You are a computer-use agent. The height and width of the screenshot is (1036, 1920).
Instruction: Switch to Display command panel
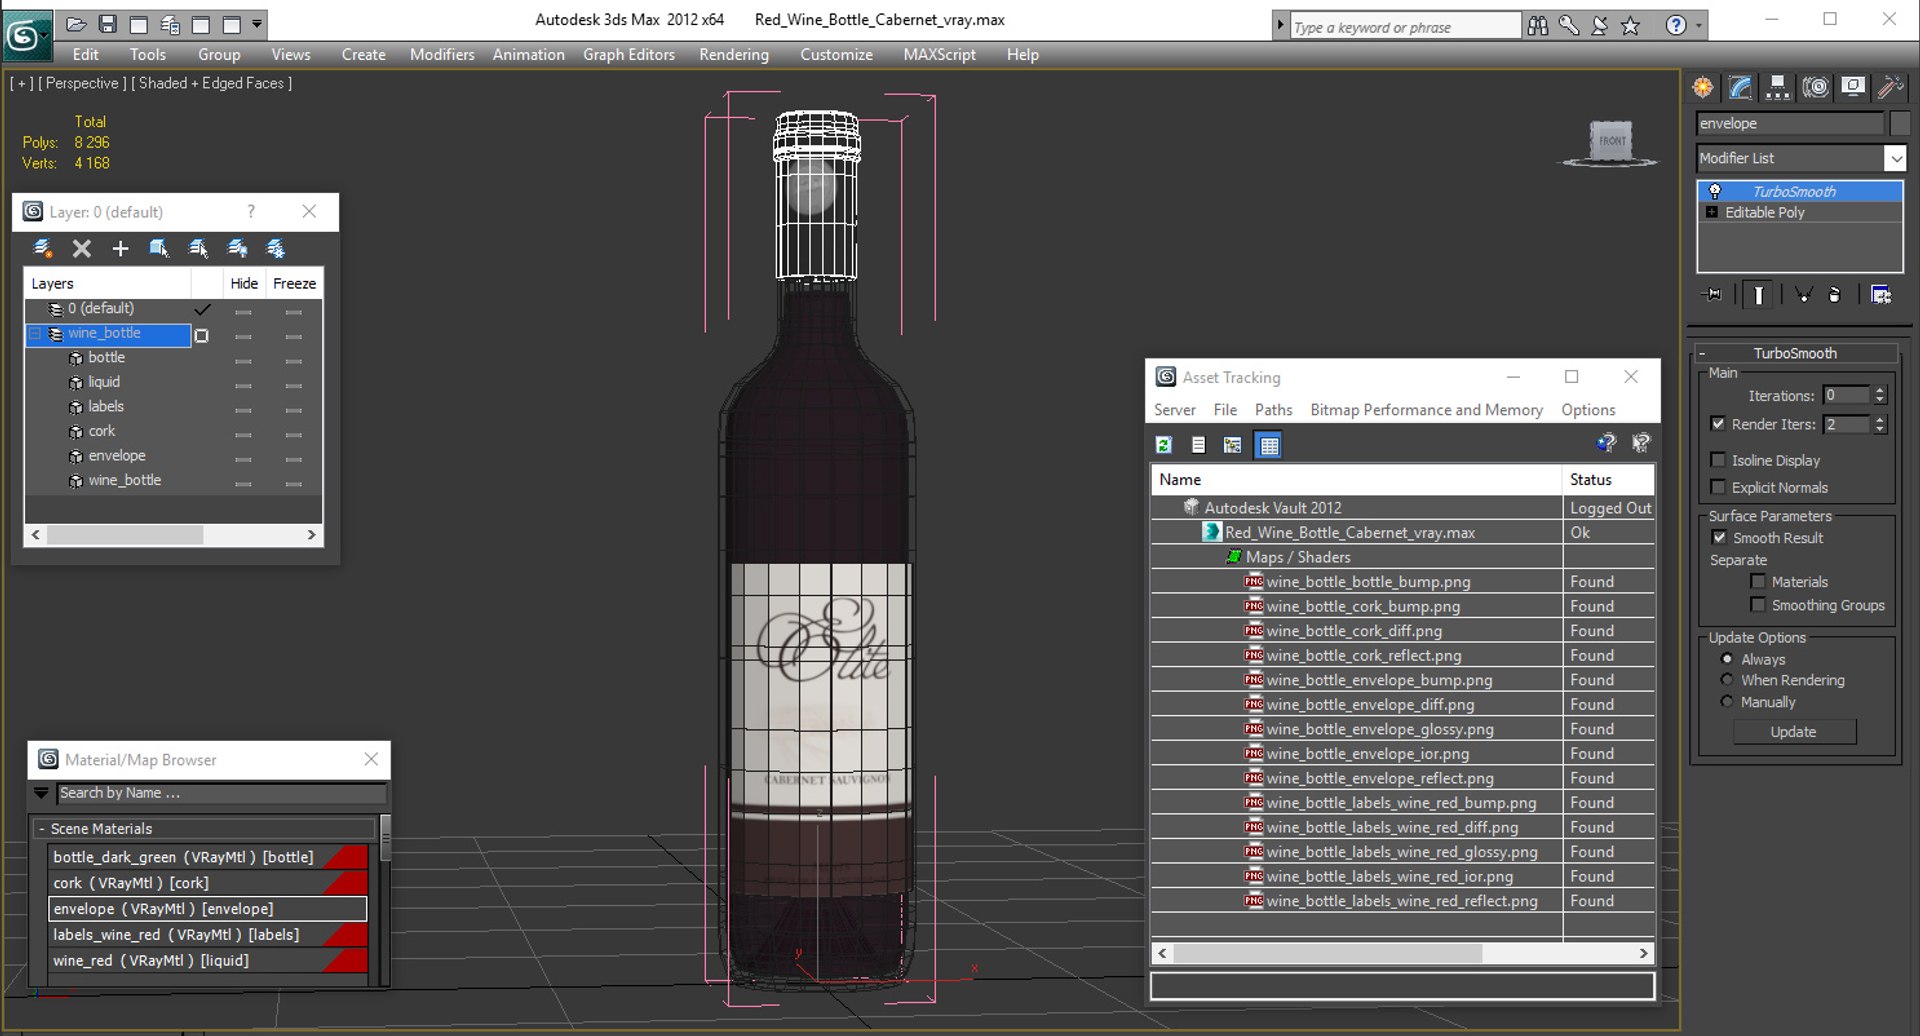coord(1852,88)
